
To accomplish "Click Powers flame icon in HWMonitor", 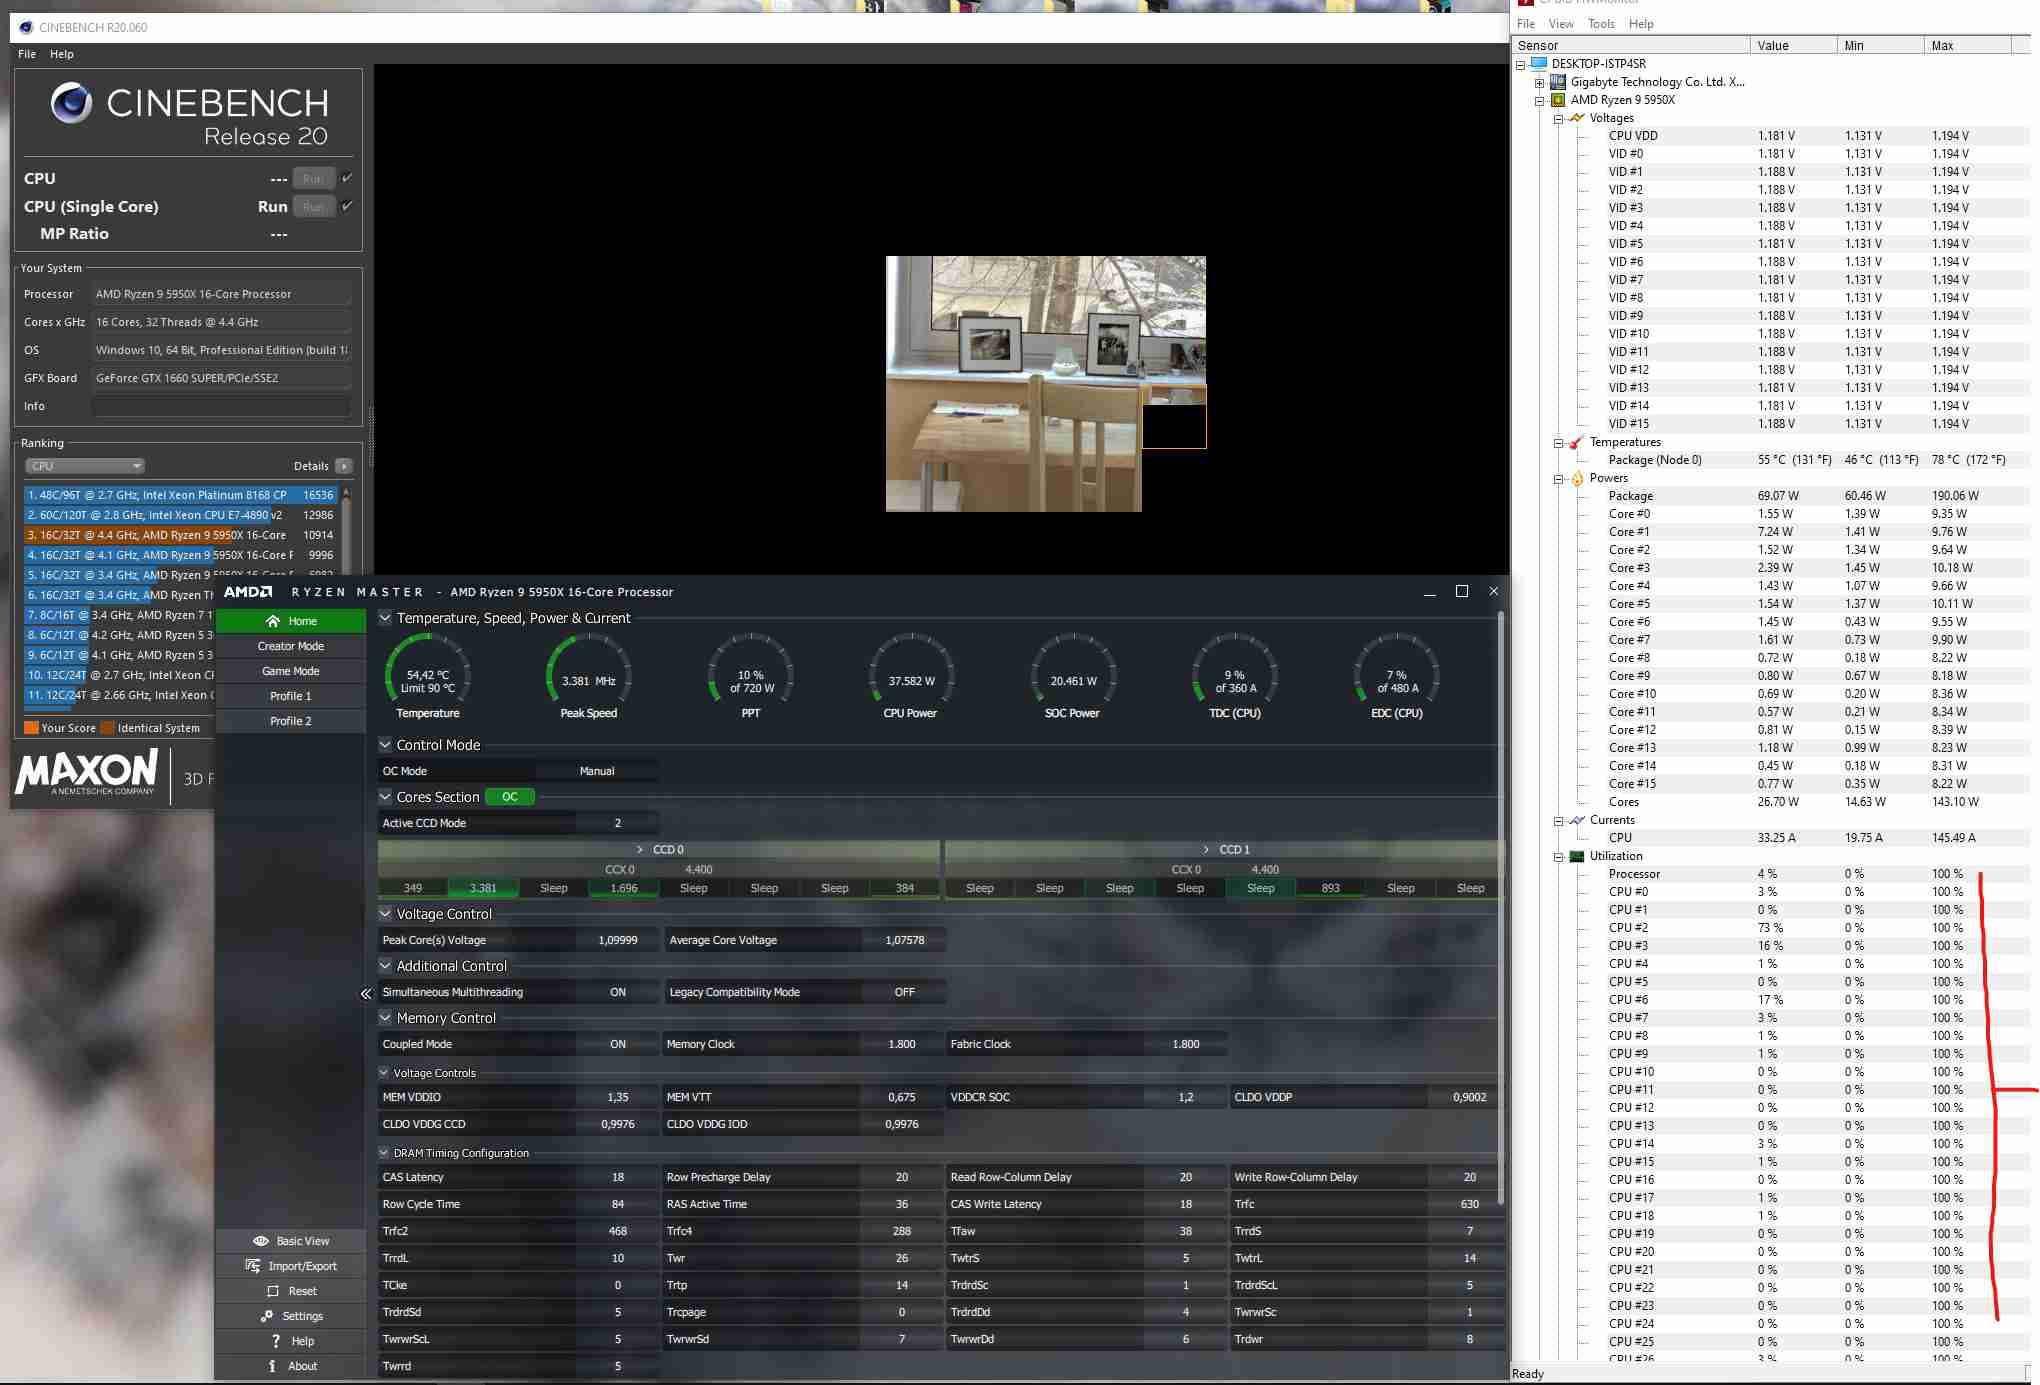I will [1577, 478].
